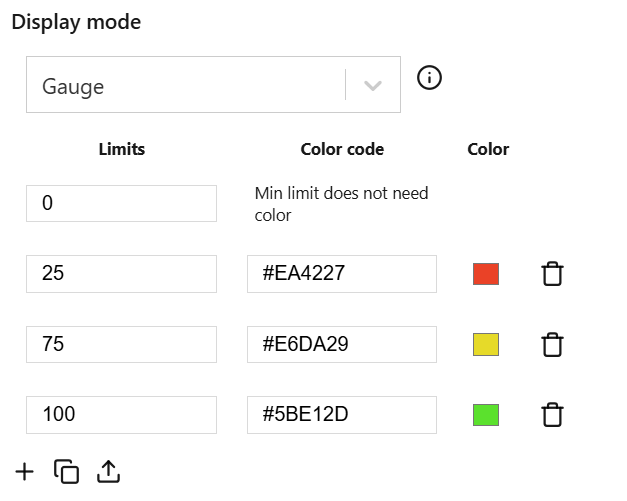This screenshot has width=627, height=501.
Task: Add a new limit row
Action: (x=24, y=471)
